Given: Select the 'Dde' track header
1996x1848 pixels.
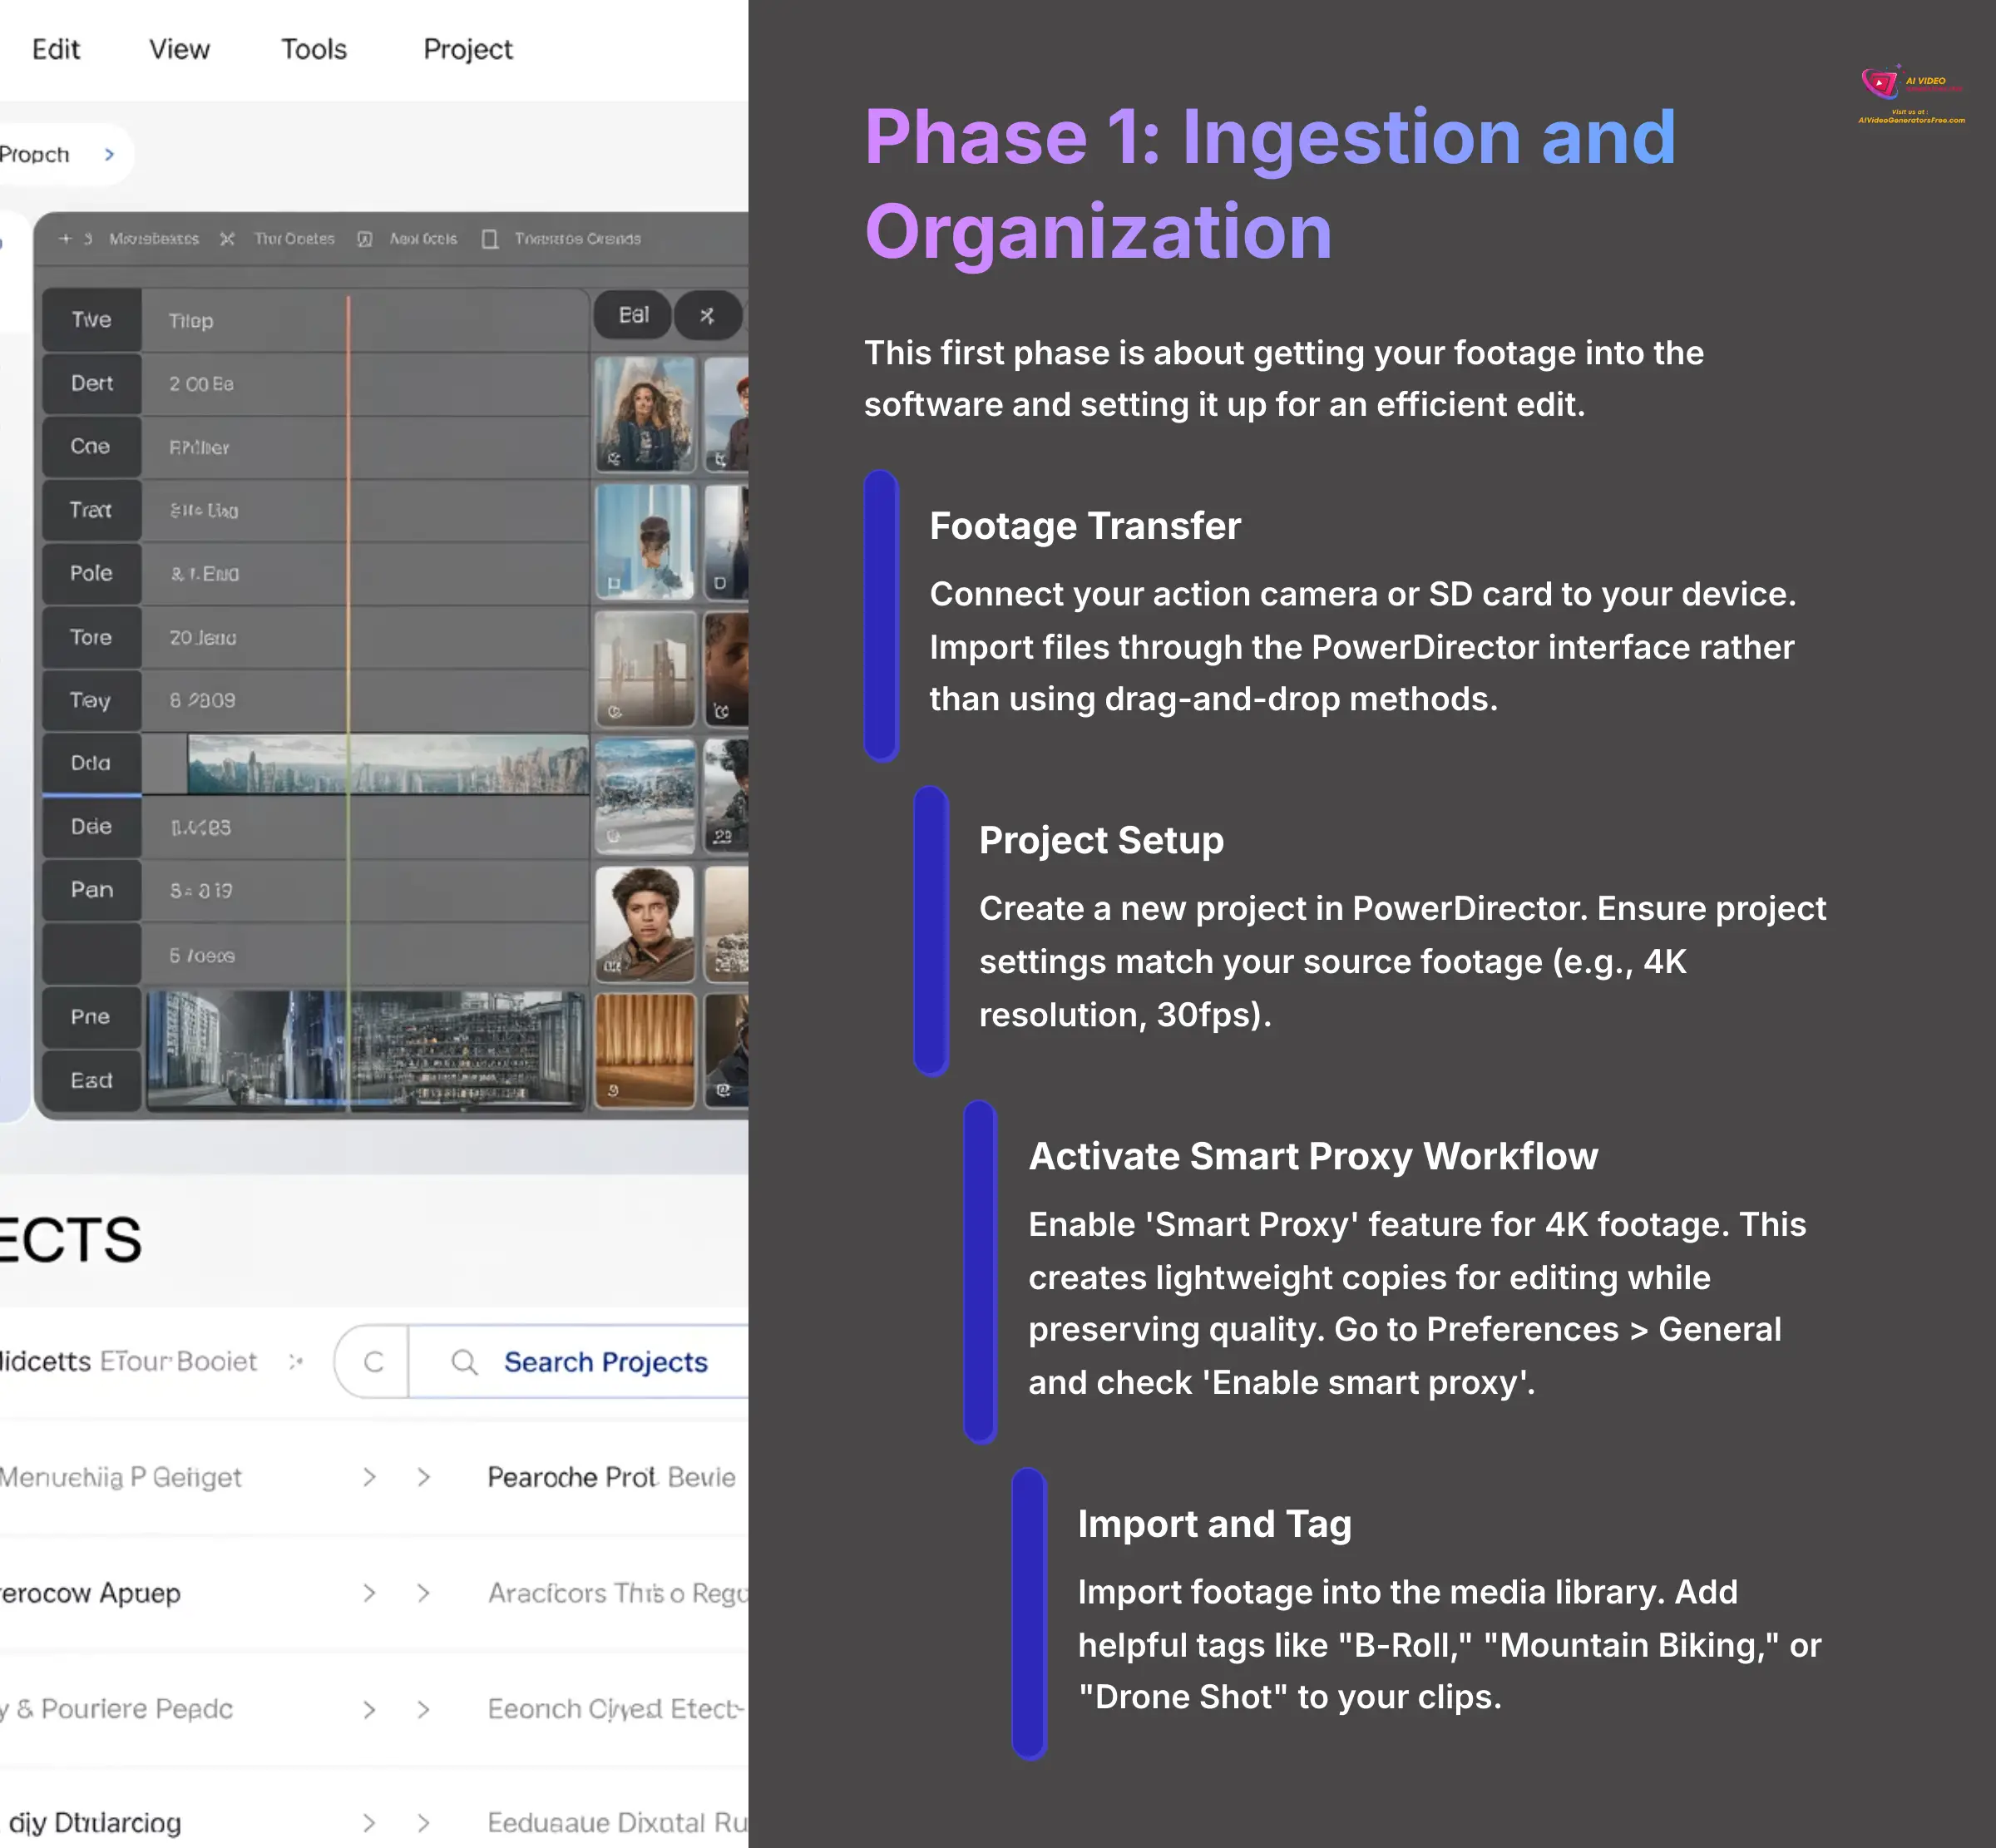Looking at the screenshot, I should 91,827.
